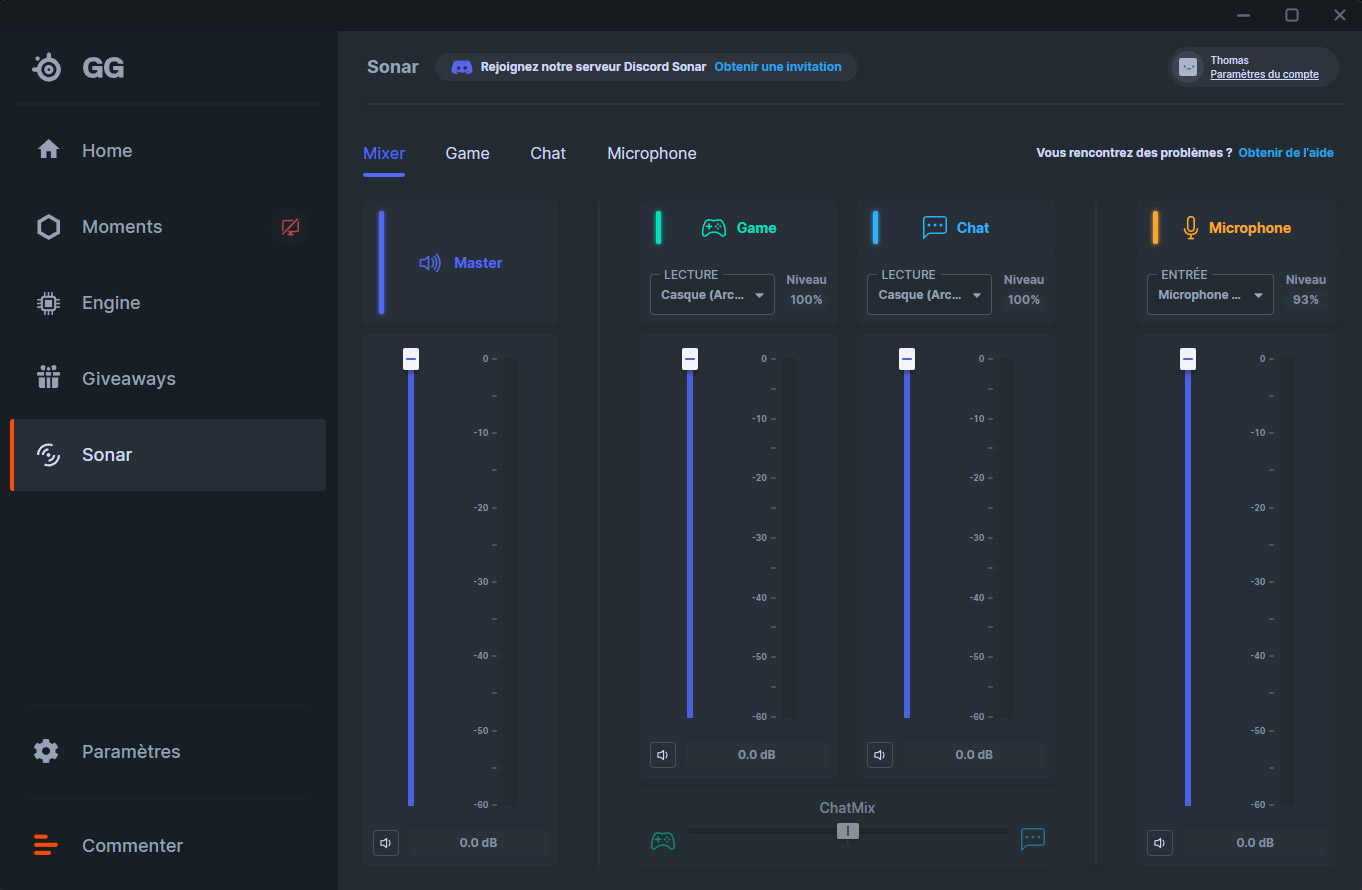
Task: Click the Master speaker icon
Action: (x=430, y=263)
